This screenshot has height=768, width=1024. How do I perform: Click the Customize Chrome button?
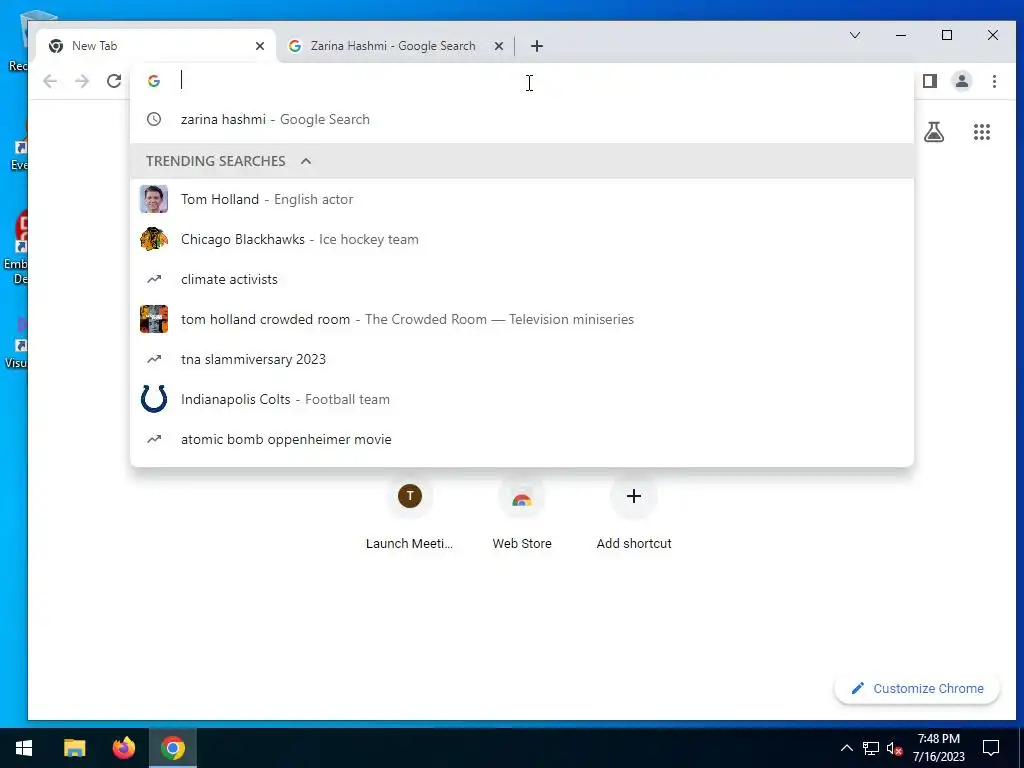point(917,688)
